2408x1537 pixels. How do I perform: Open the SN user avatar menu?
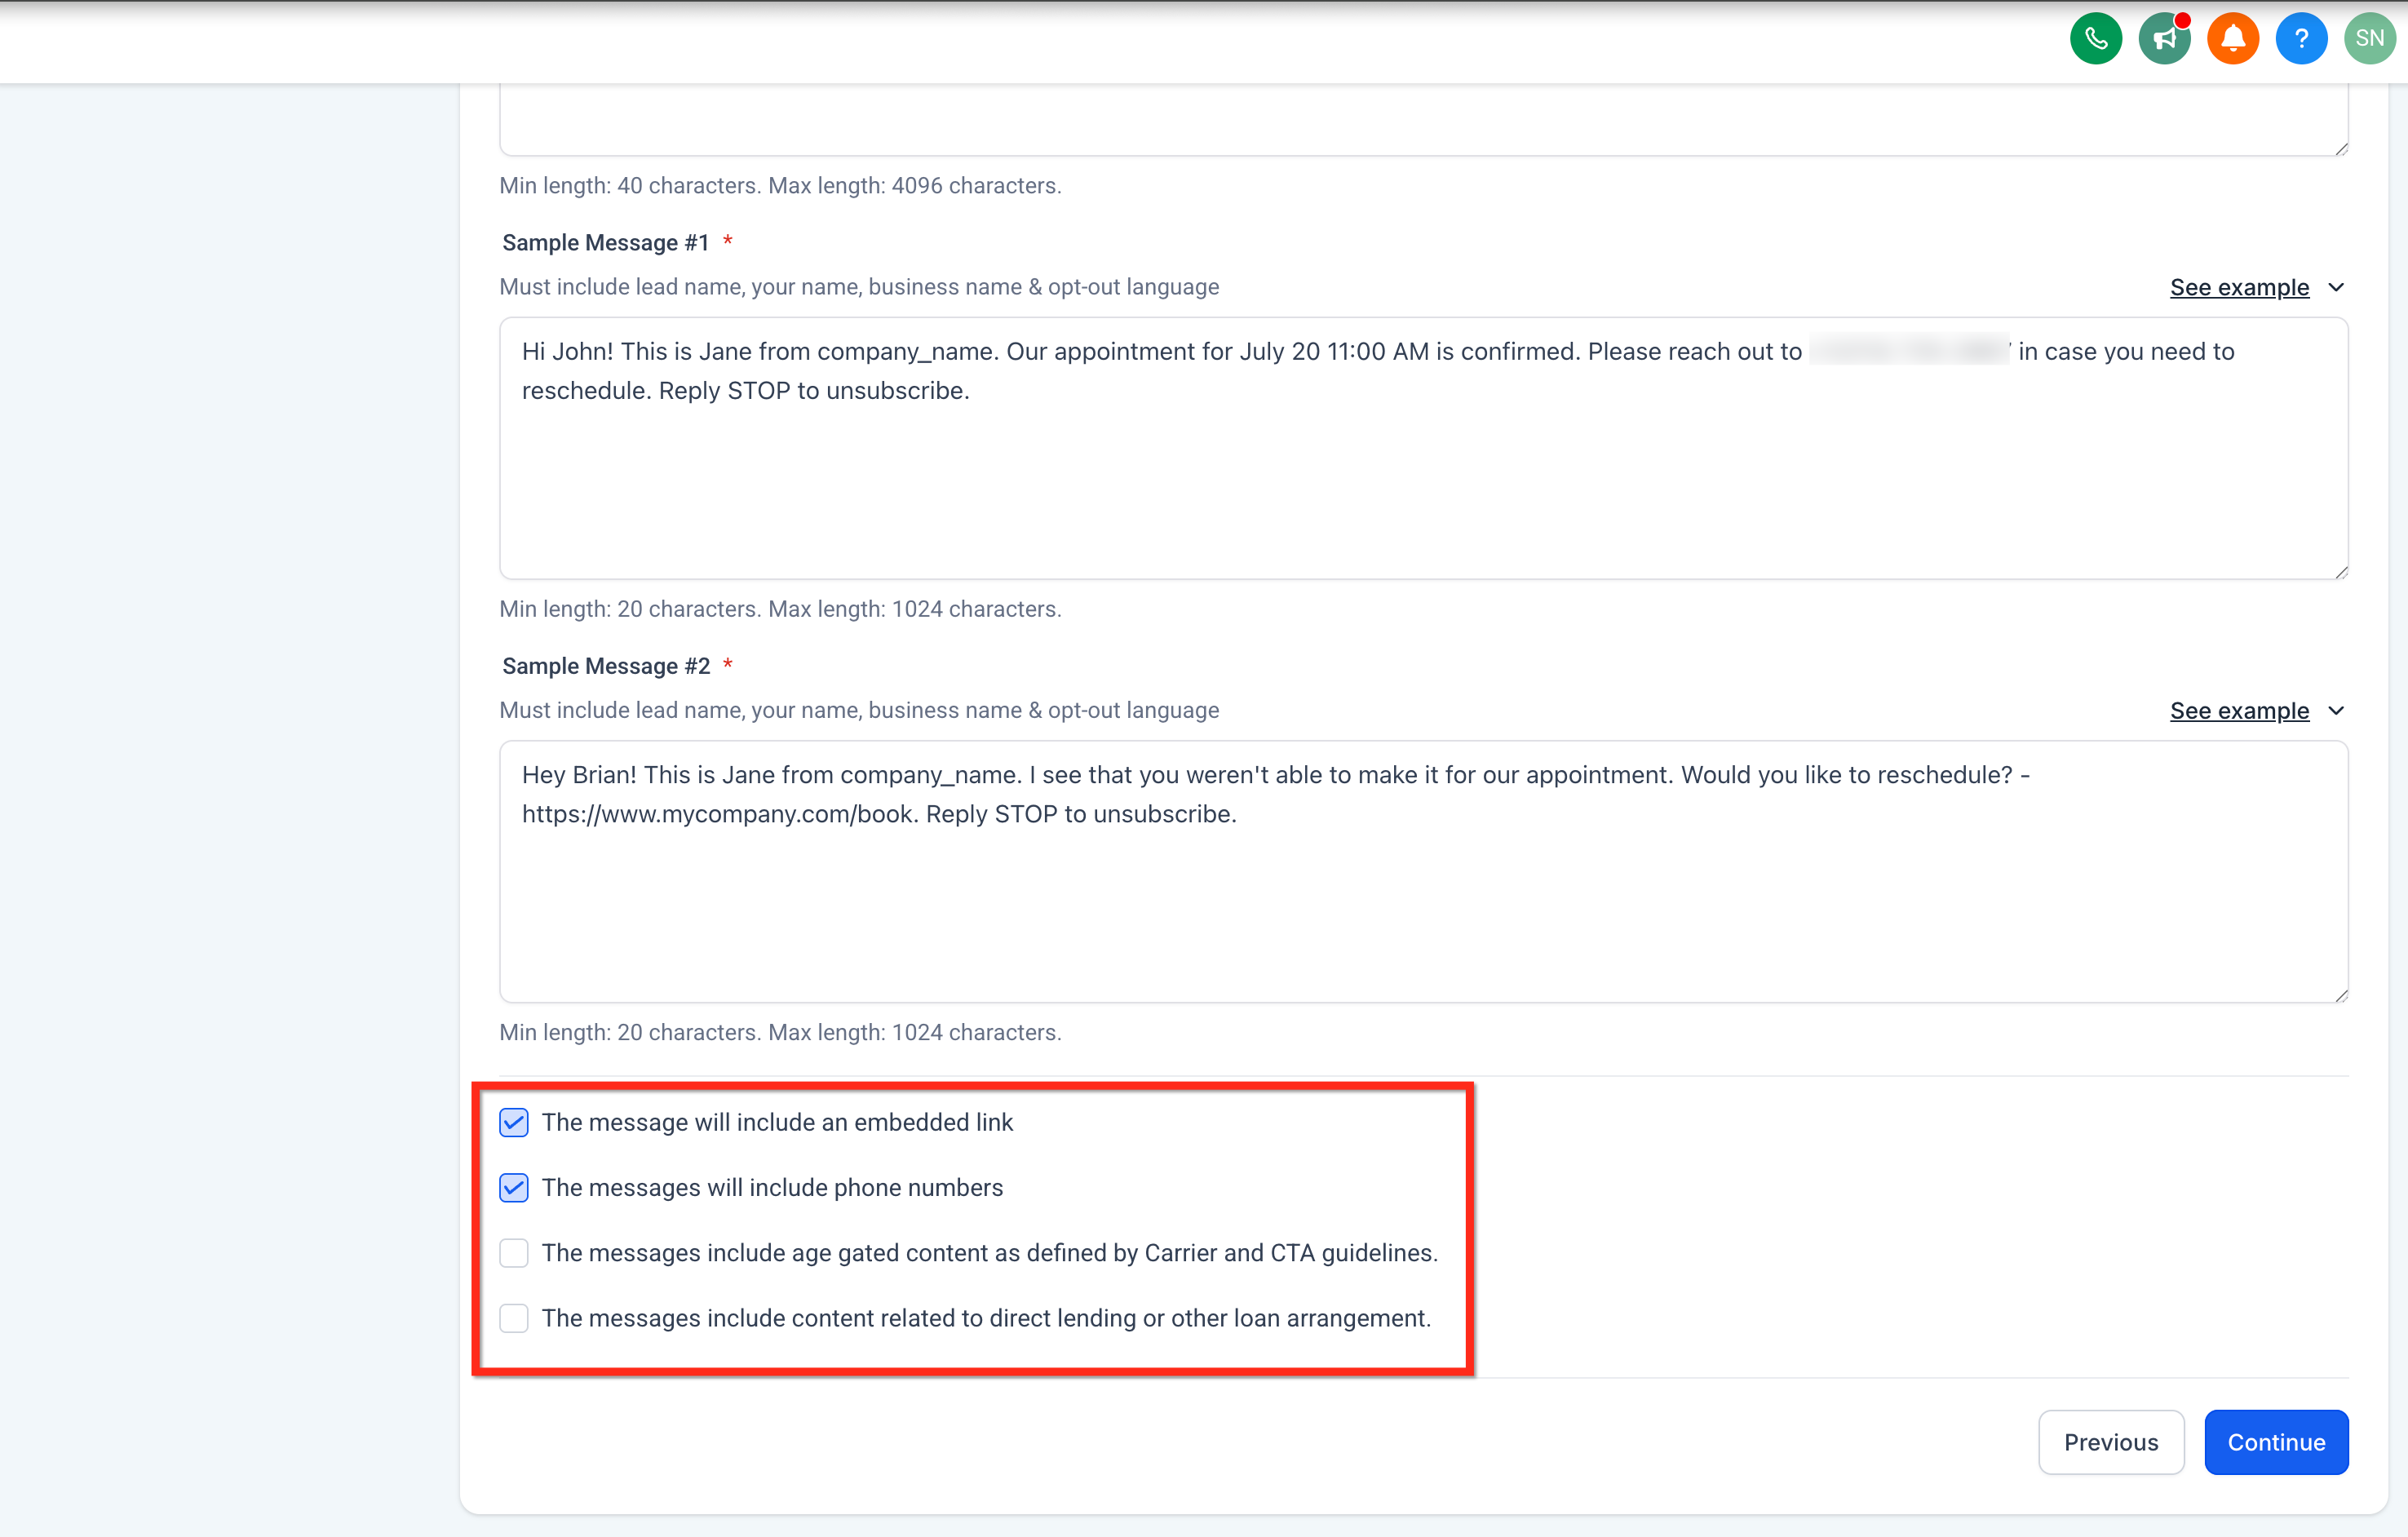point(2369,39)
